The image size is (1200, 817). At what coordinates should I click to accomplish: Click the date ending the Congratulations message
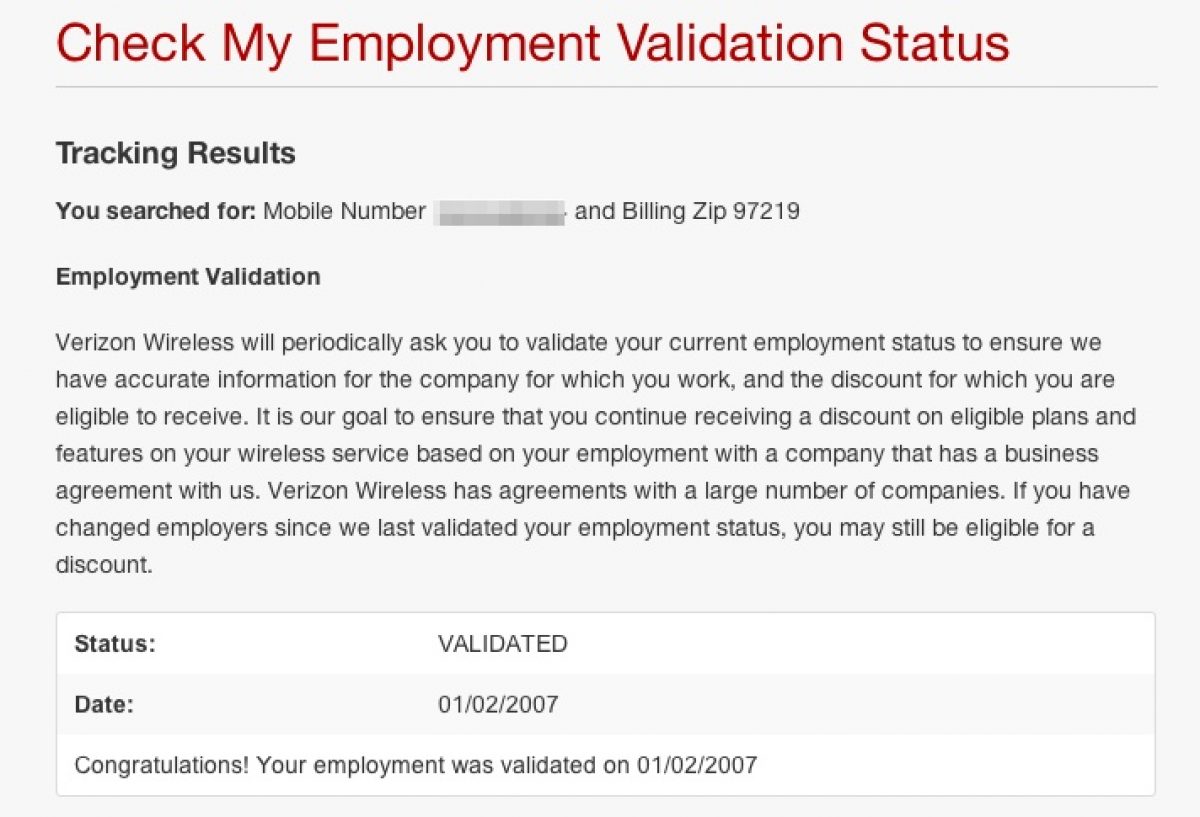697,766
